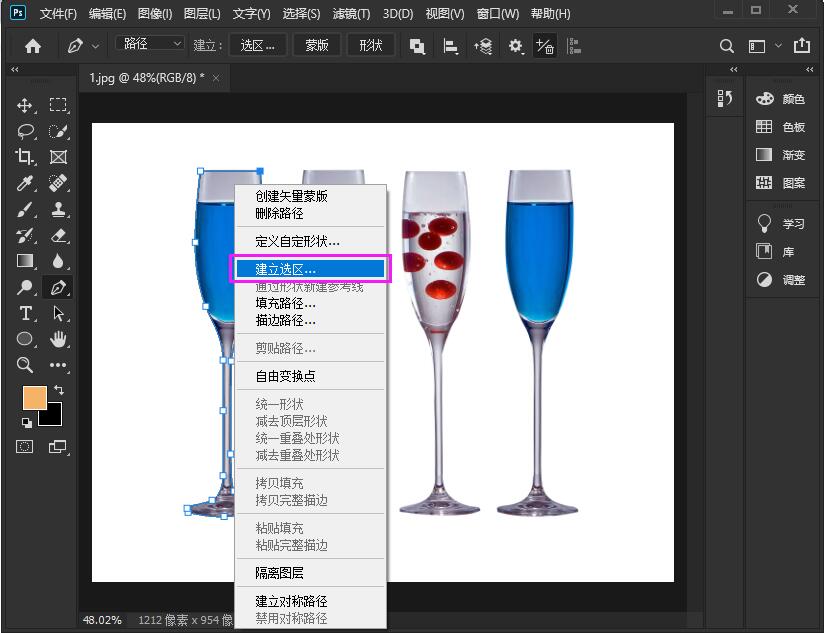The image size is (824, 633).
Task: Open the 文件(F) menu
Action: click(x=58, y=14)
